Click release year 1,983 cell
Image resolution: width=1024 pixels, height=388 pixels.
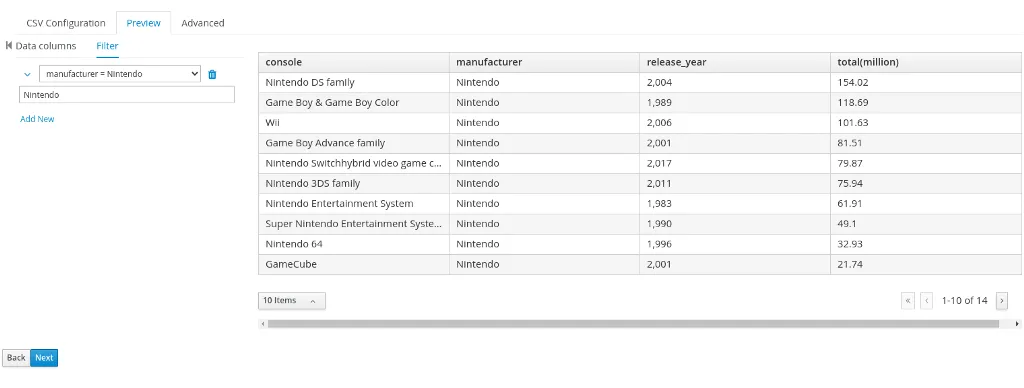tap(735, 204)
